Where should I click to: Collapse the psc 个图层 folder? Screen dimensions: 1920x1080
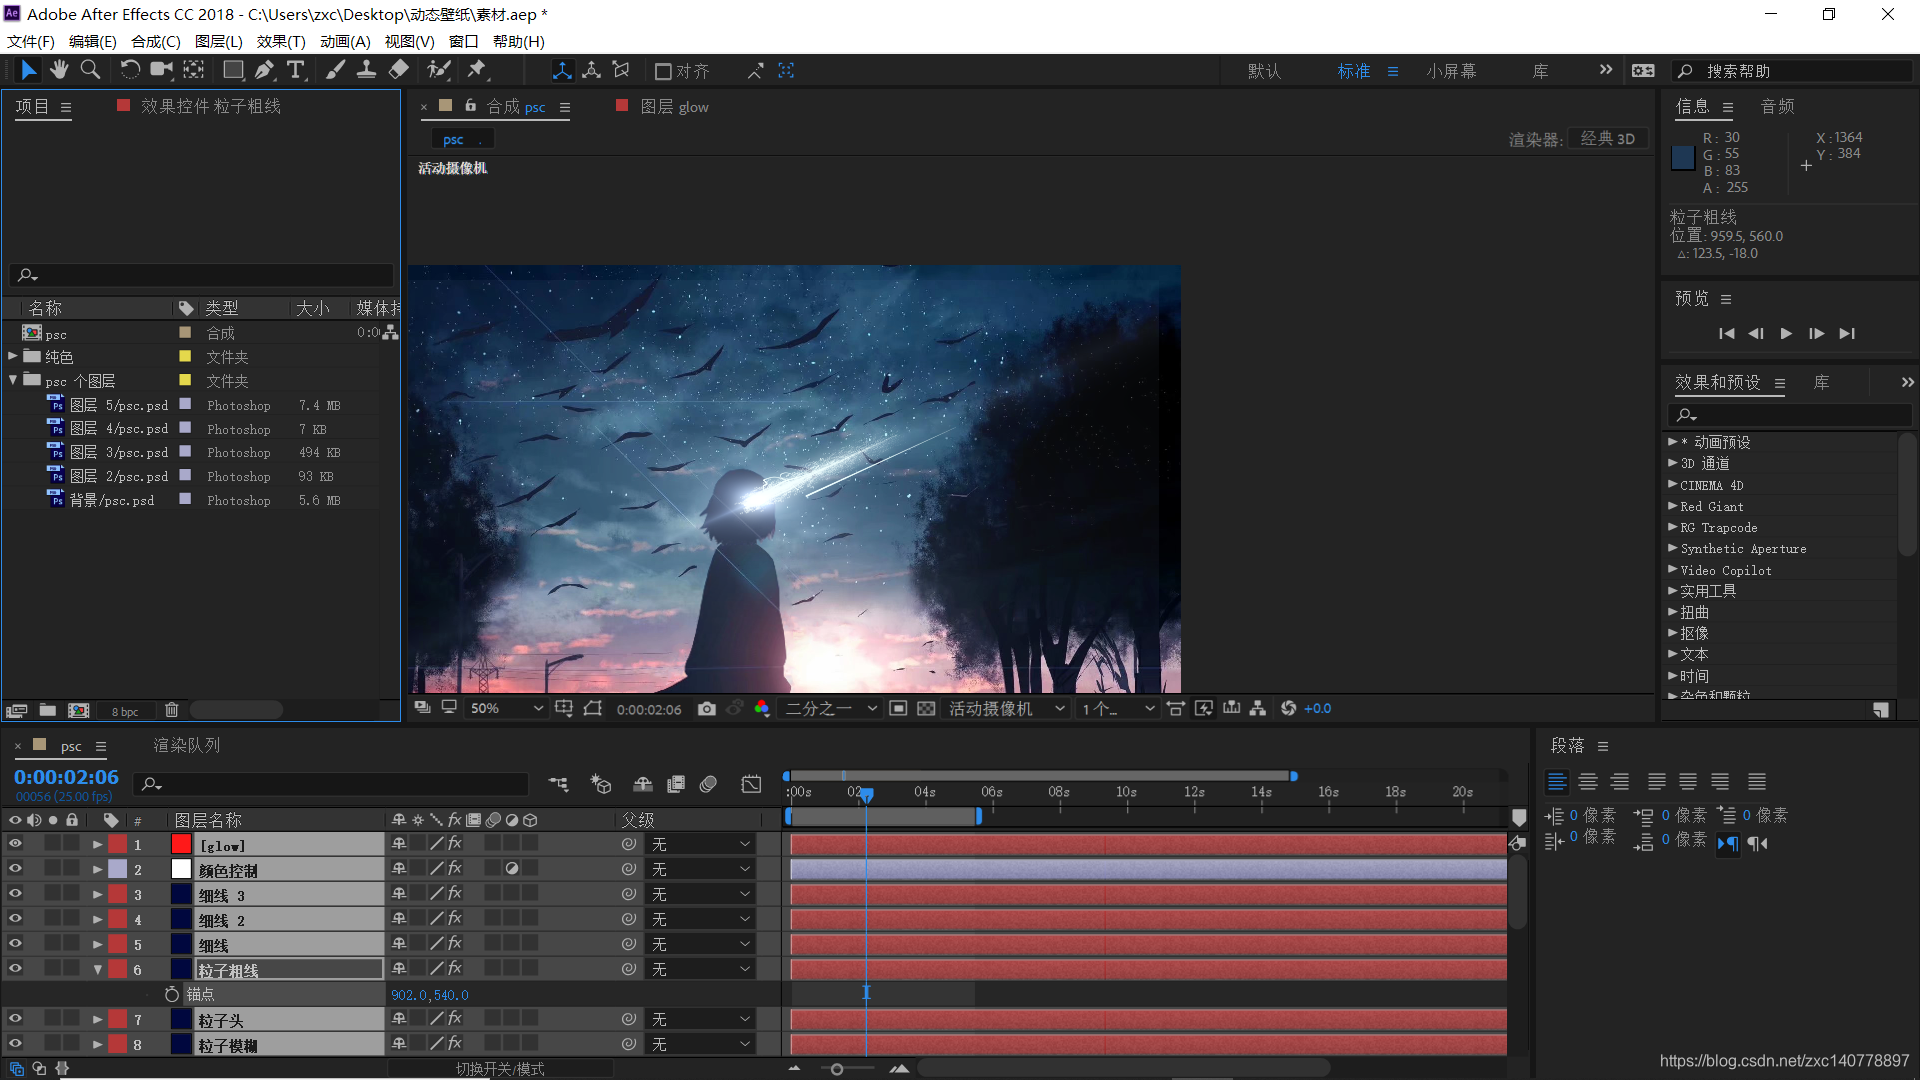coord(13,380)
